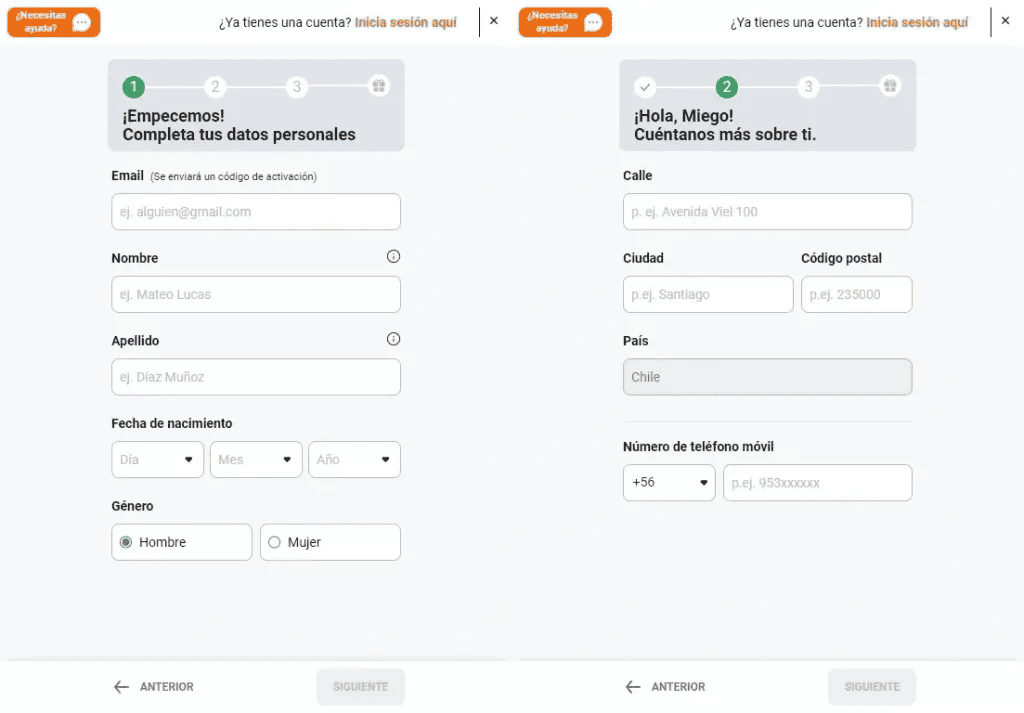This screenshot has width=1024, height=713.
Task: Click left arrow icon beside ANTERIOR in right form
Action: pos(633,687)
